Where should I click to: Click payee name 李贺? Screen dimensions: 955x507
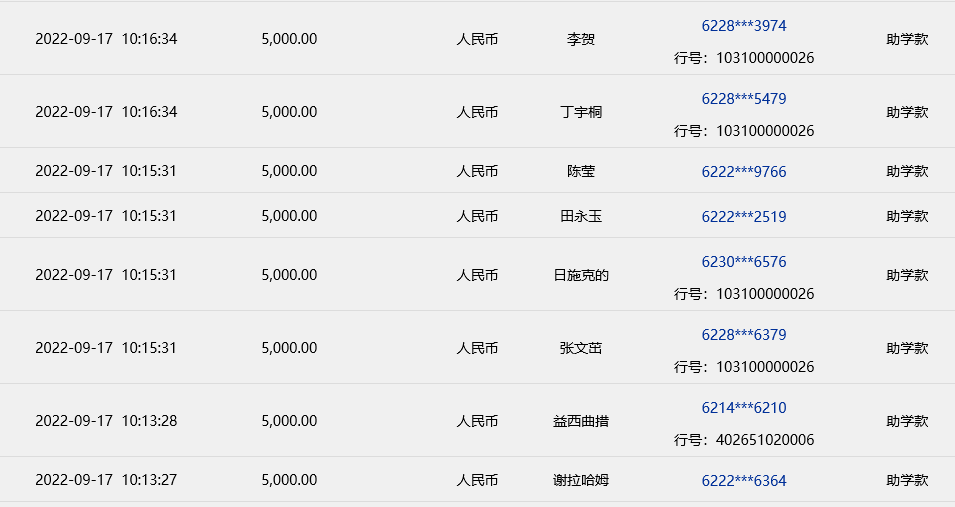point(581,40)
